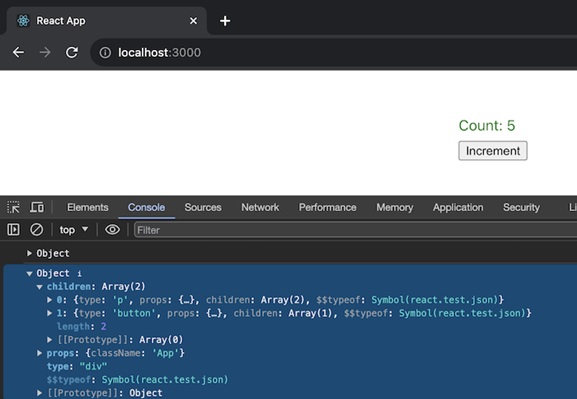Activate the inspect element picker icon
The height and width of the screenshot is (399, 577).
14,208
